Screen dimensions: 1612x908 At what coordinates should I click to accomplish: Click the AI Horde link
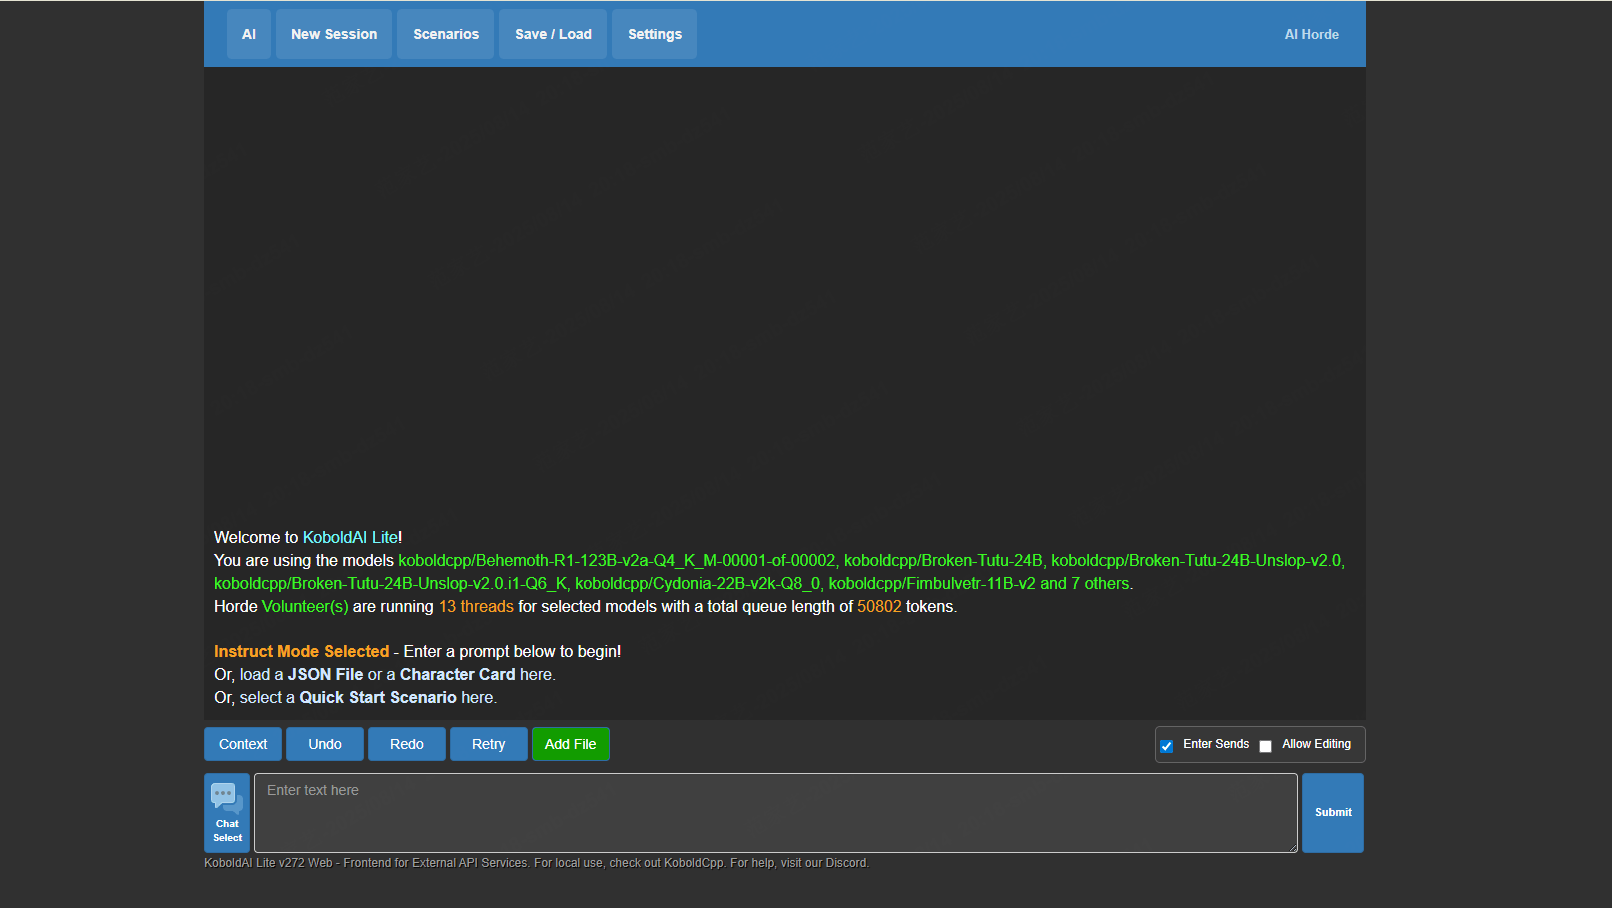click(x=1311, y=34)
